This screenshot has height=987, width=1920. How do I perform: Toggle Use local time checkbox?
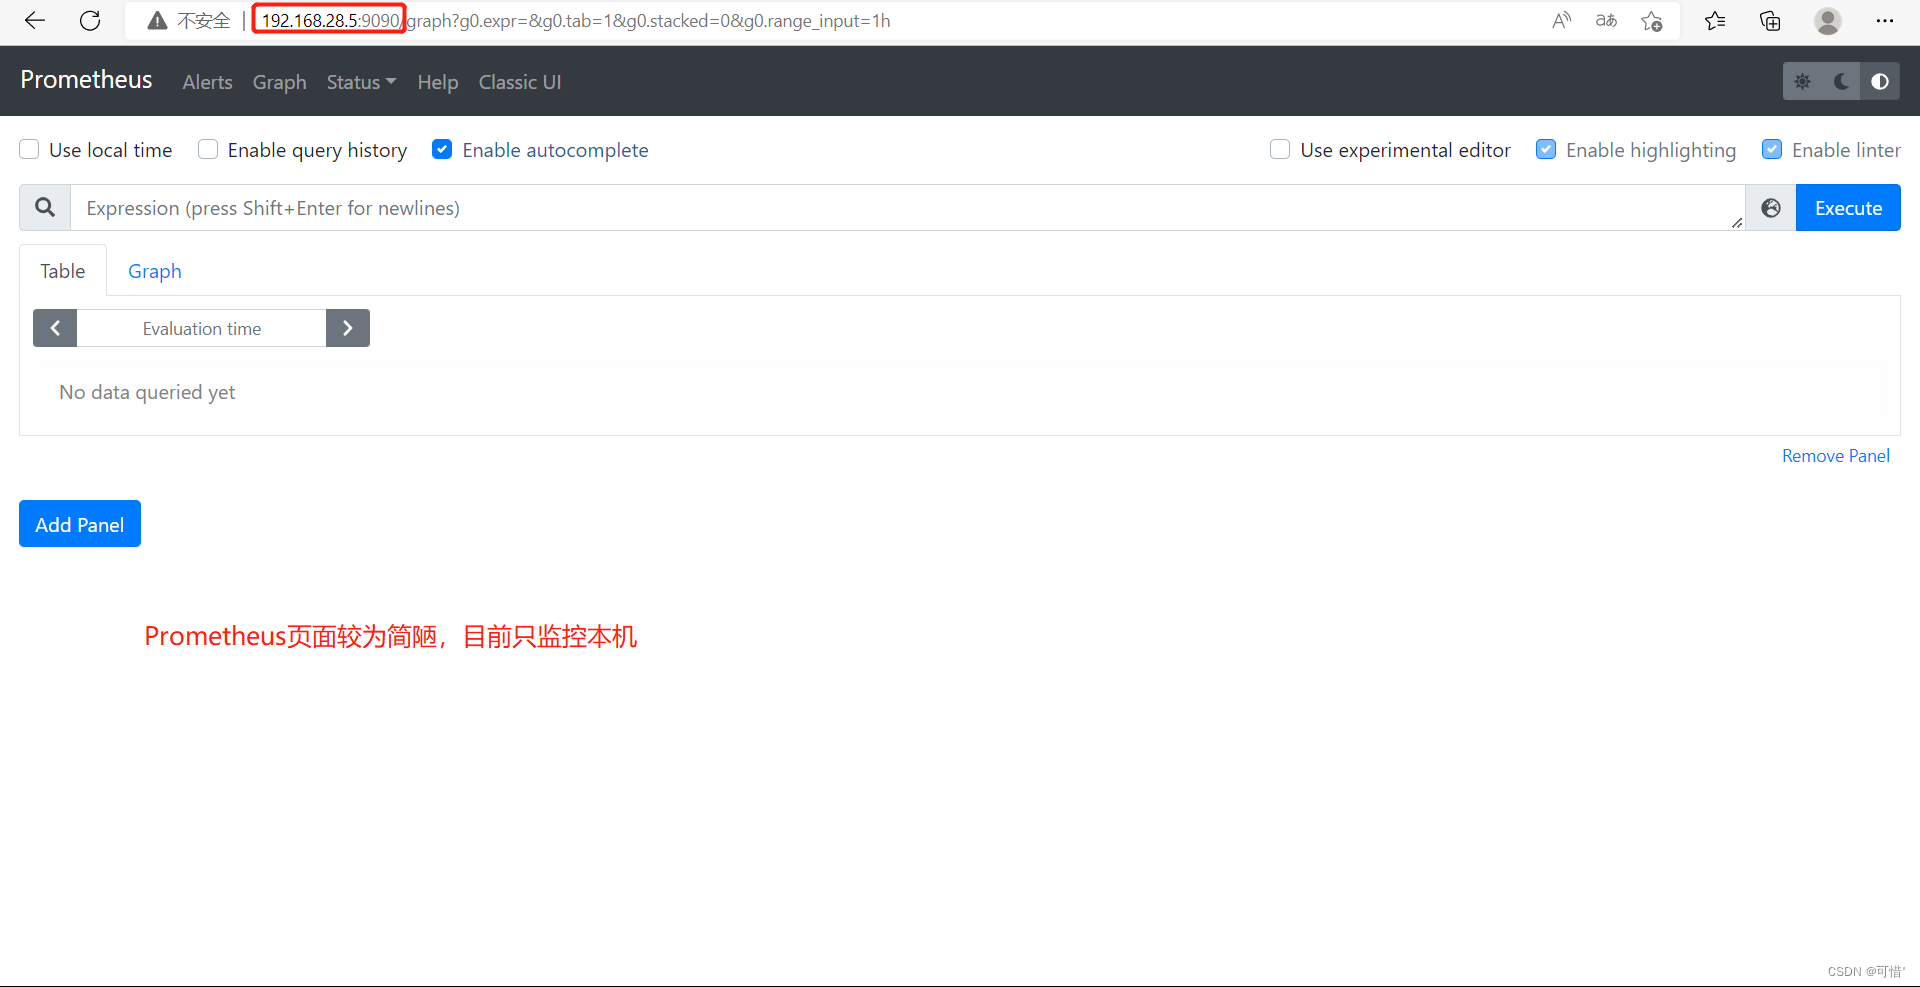(x=29, y=149)
